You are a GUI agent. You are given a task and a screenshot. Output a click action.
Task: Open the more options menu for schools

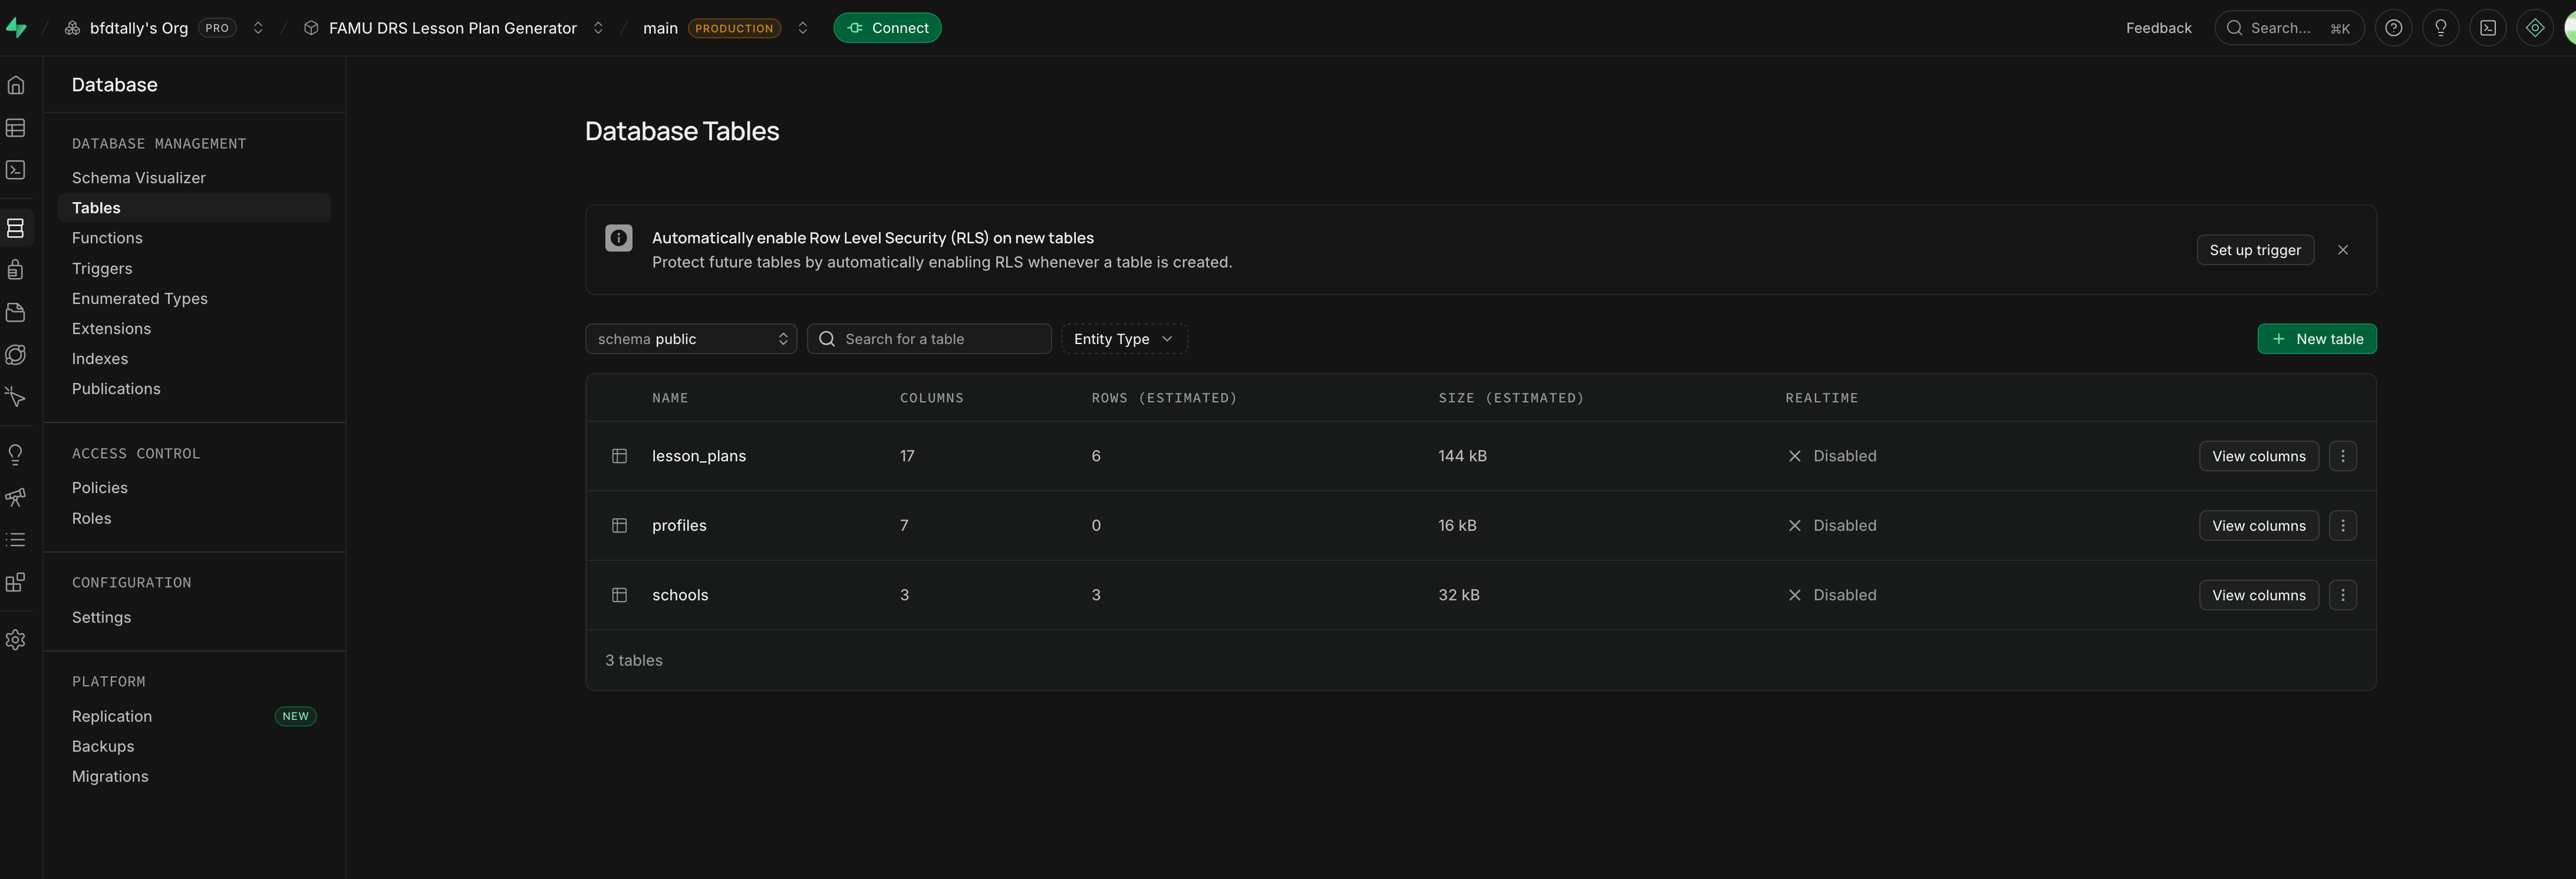(2342, 595)
